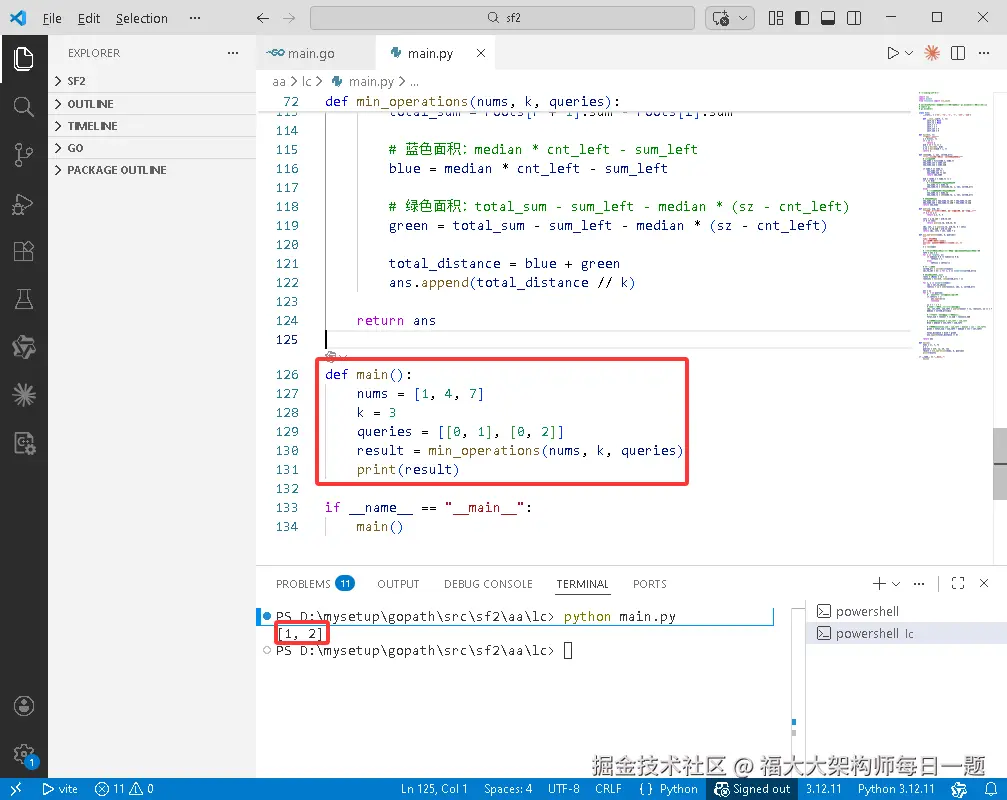Open remote window button in status bar
The image size is (1007, 800).
click(15, 788)
